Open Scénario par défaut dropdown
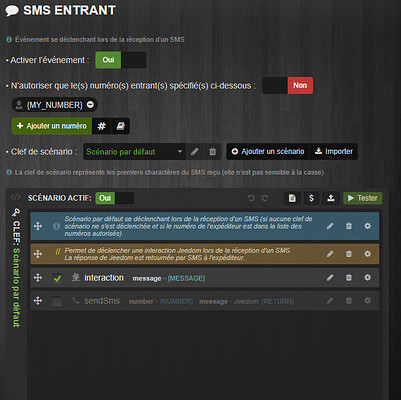Viewport: 401px width, 400px height. pos(134,152)
